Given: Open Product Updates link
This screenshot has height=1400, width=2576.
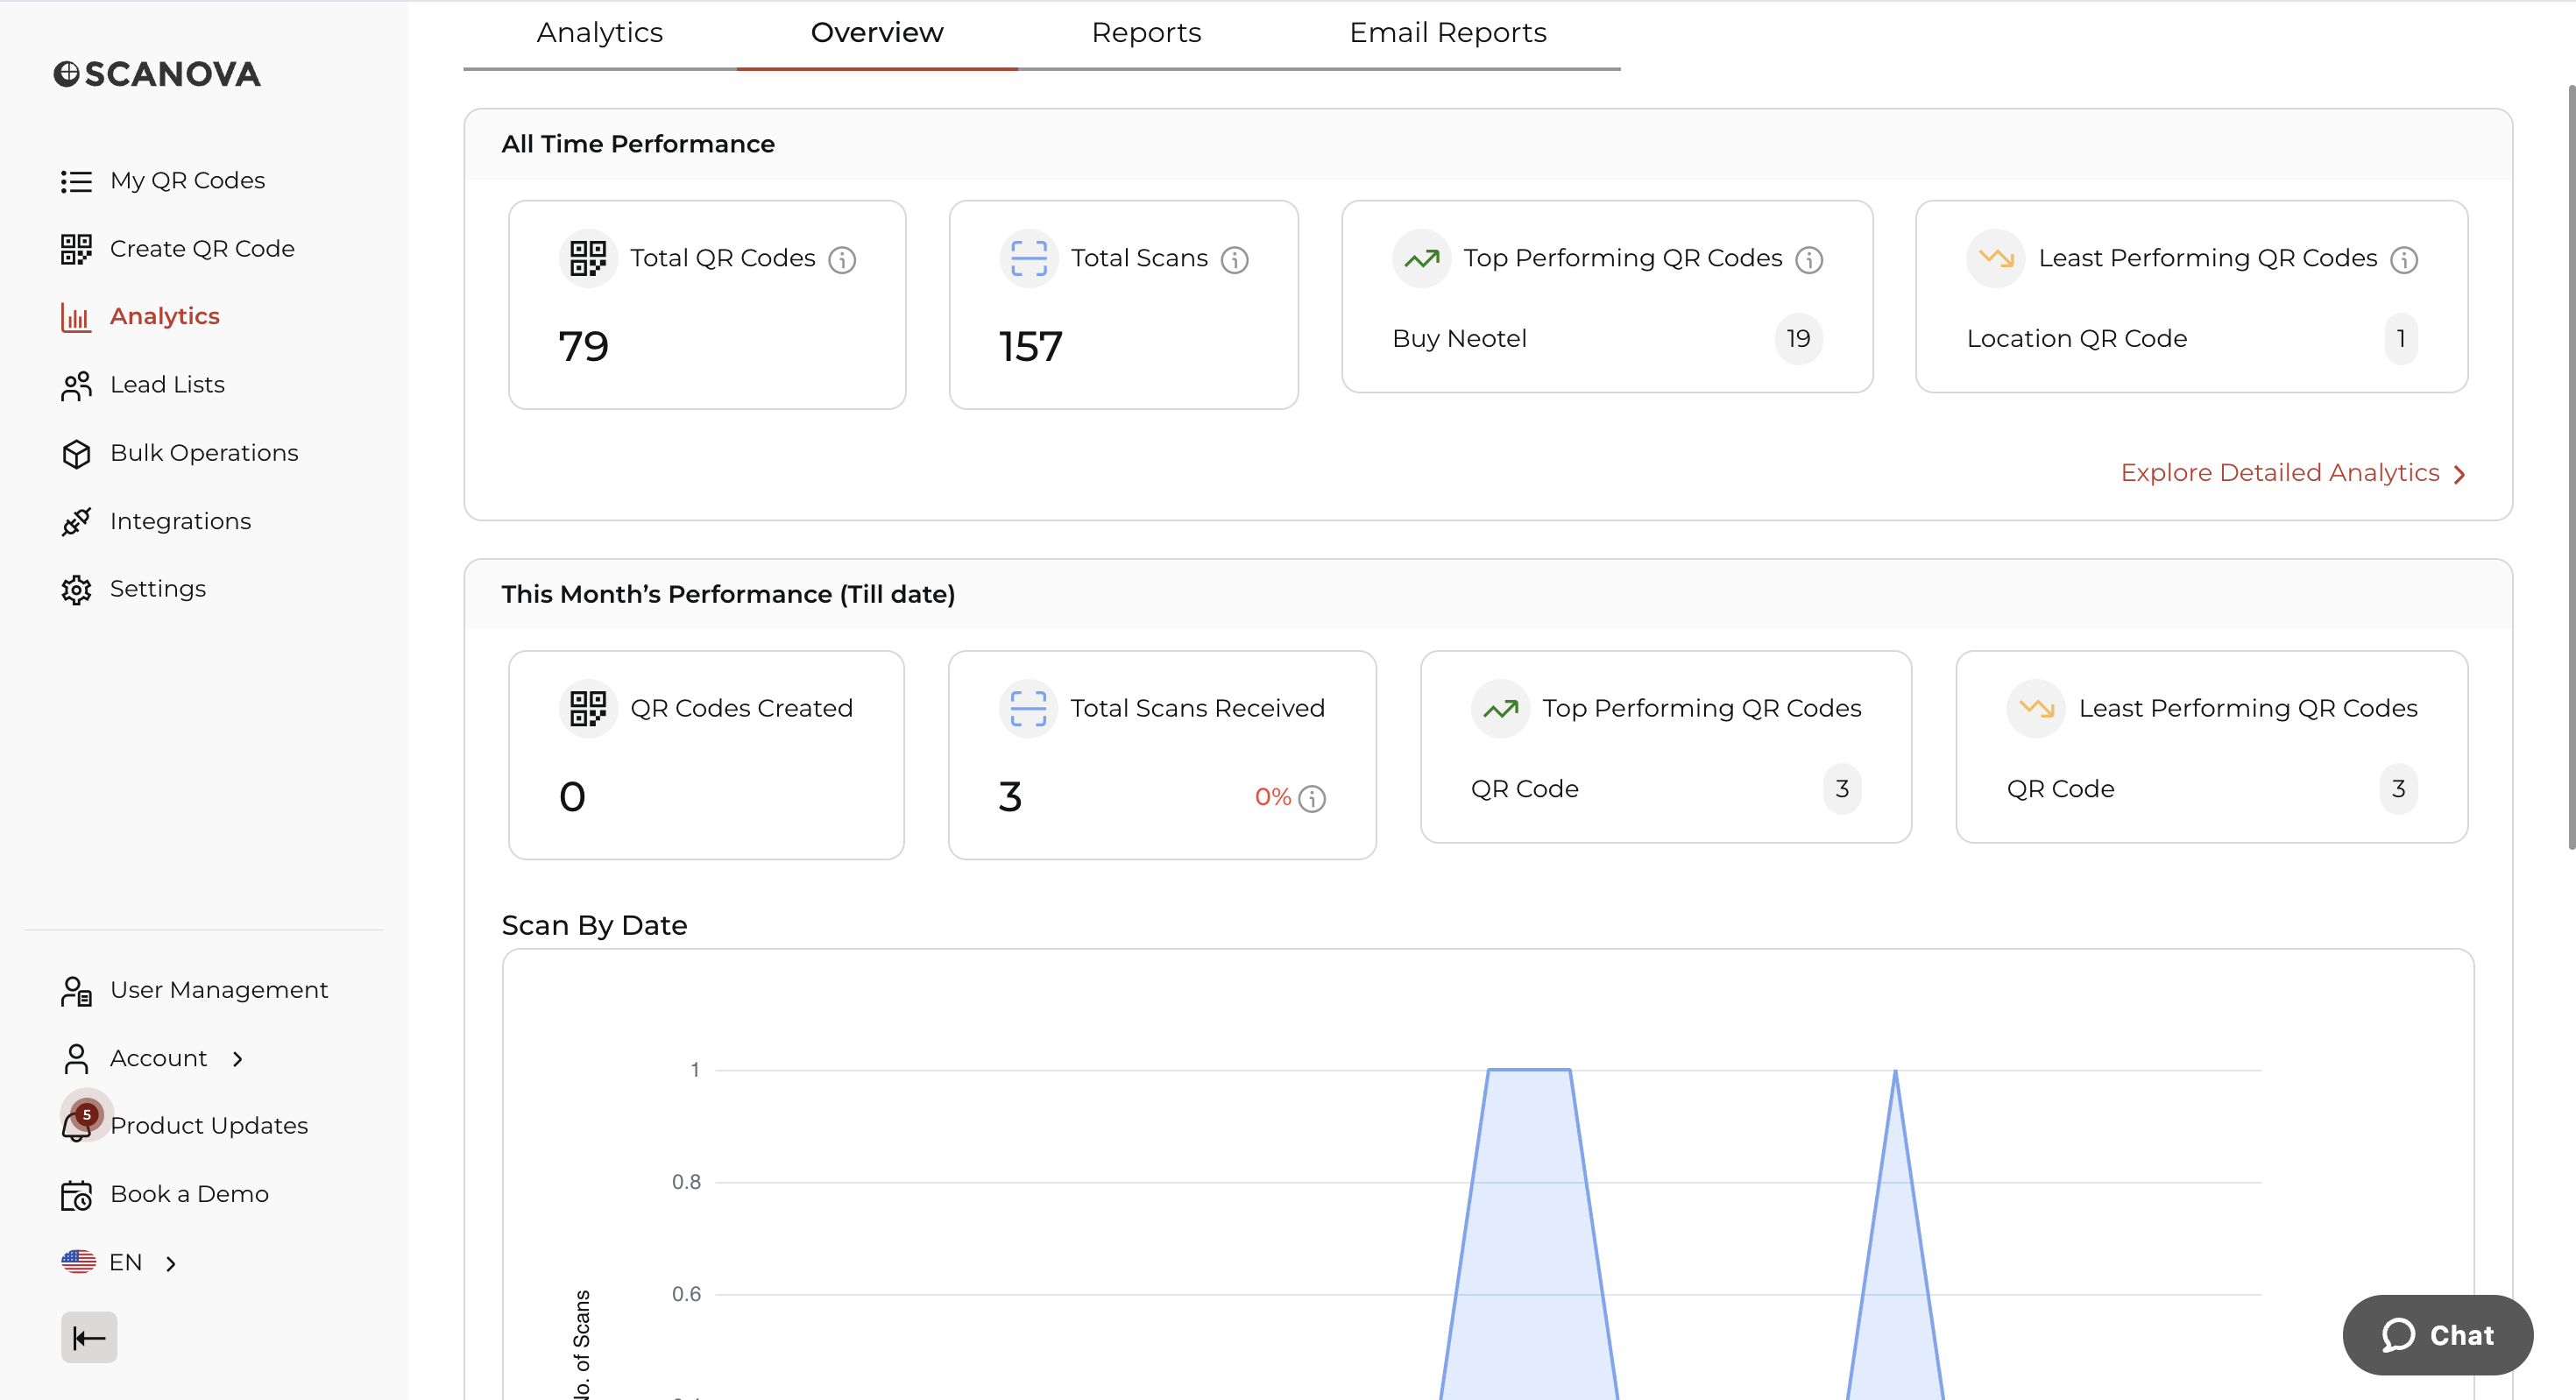Looking at the screenshot, I should click(x=209, y=1126).
